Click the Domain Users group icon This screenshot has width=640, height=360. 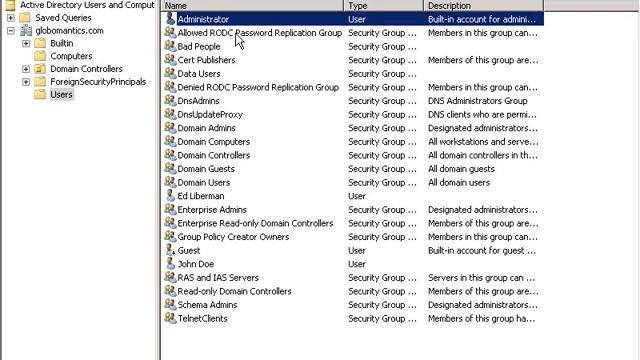(x=170, y=182)
